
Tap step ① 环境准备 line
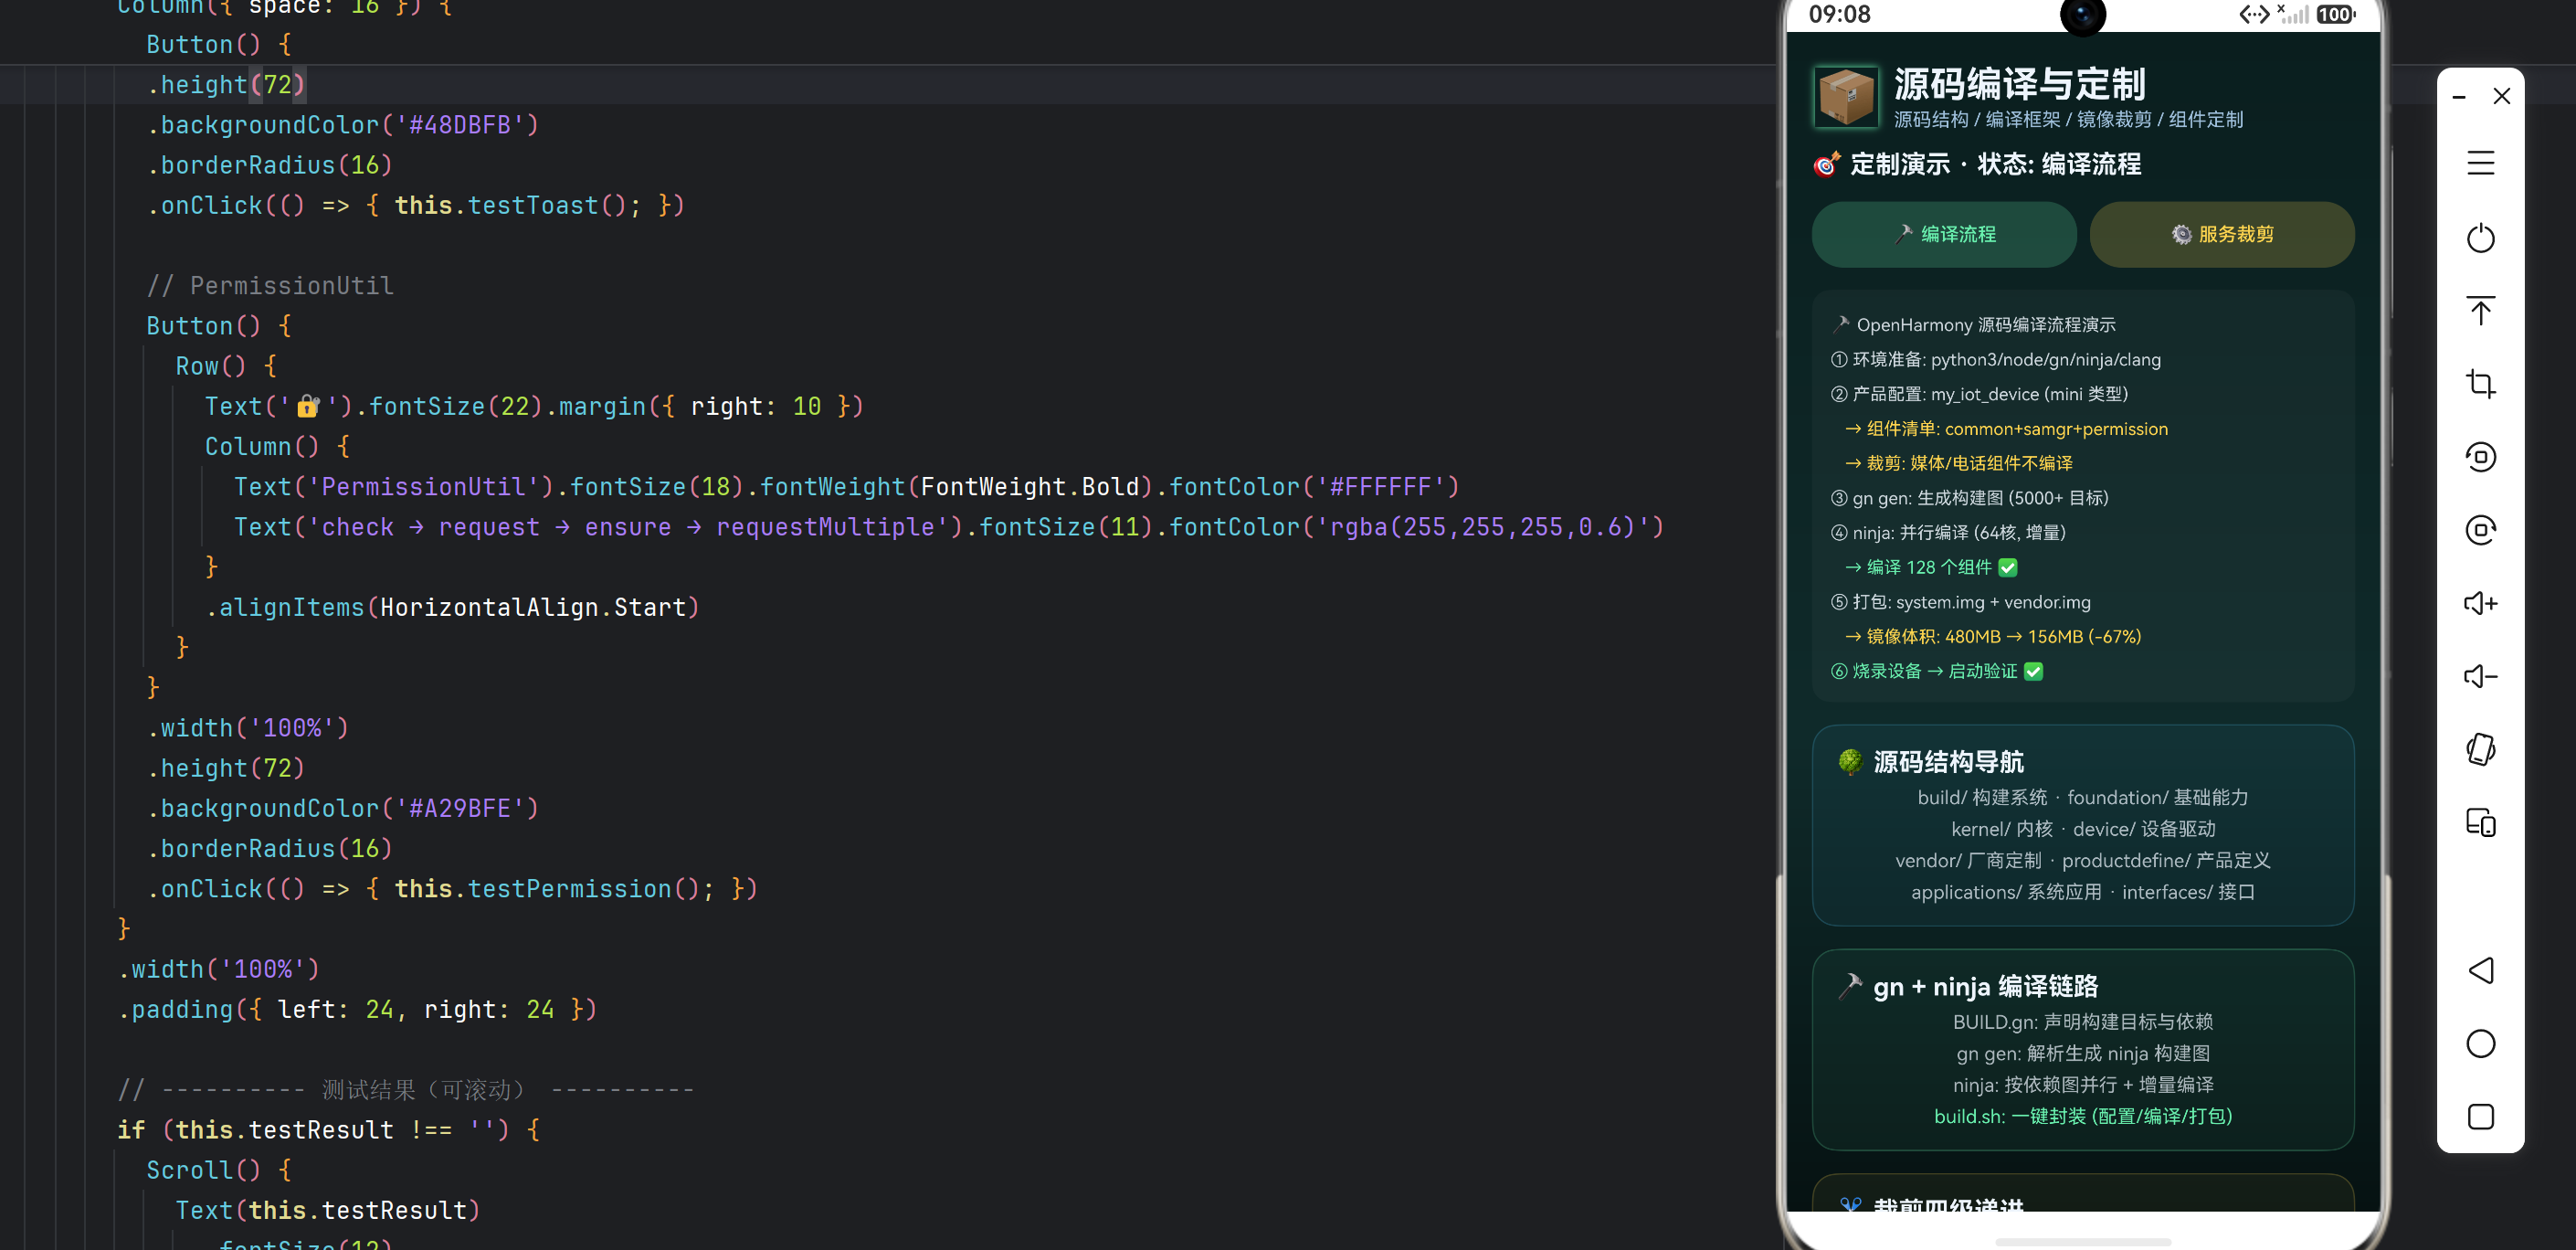[x=1995, y=360]
